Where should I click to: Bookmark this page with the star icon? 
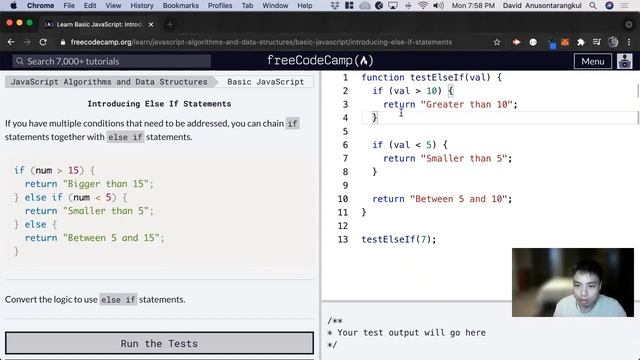pyautogui.click(x=497, y=42)
